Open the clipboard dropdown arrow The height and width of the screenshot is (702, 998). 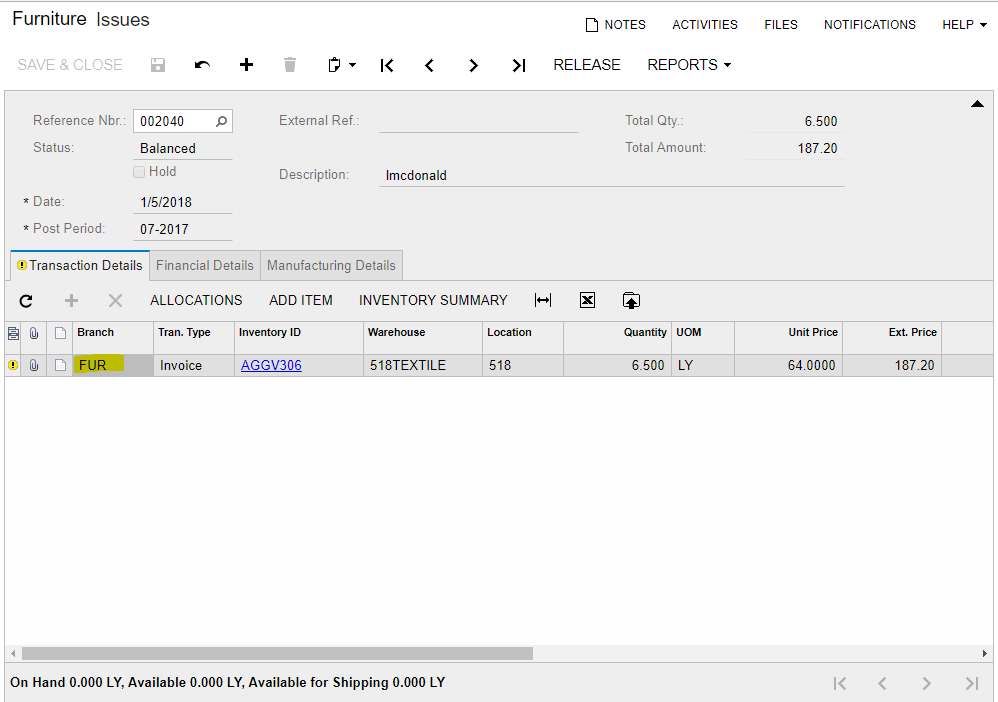click(x=352, y=65)
